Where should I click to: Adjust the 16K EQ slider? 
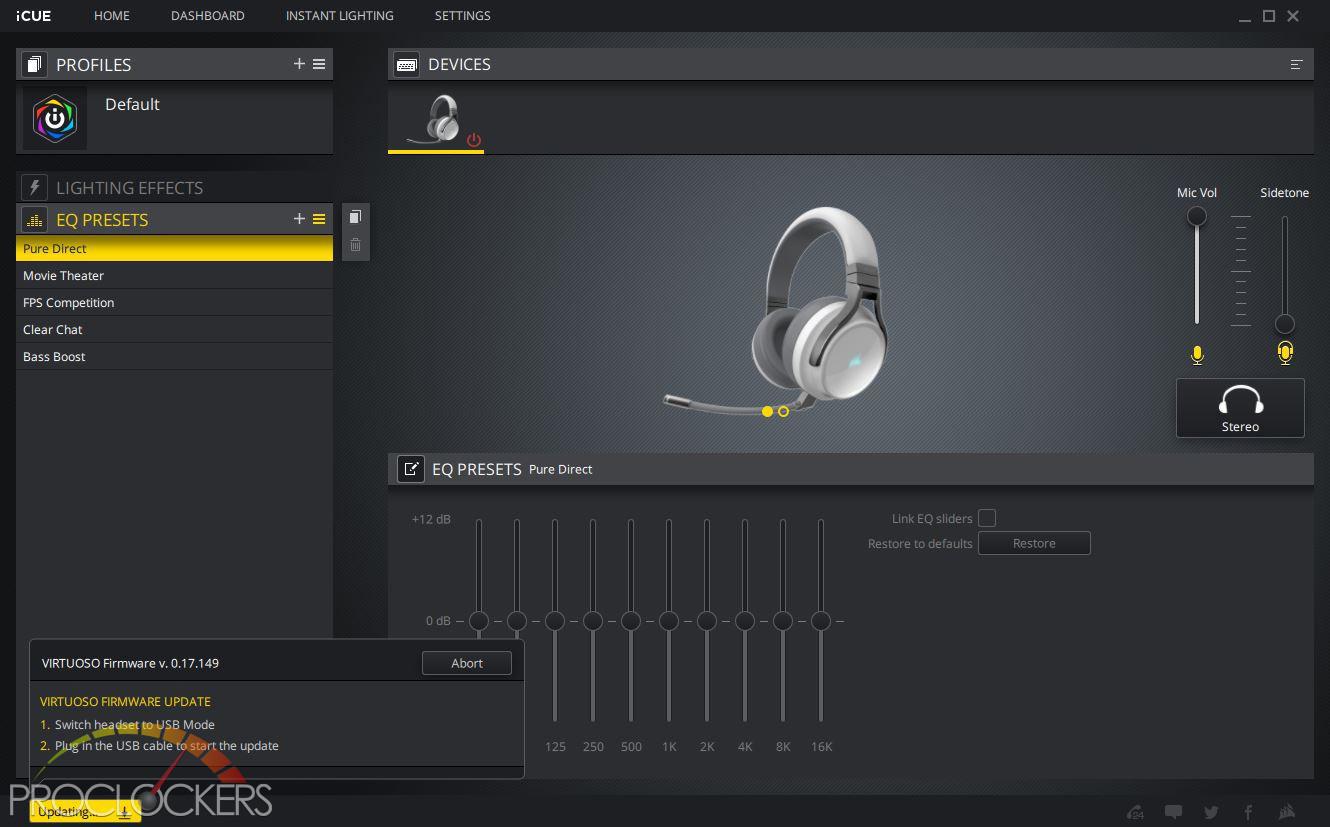pos(821,621)
